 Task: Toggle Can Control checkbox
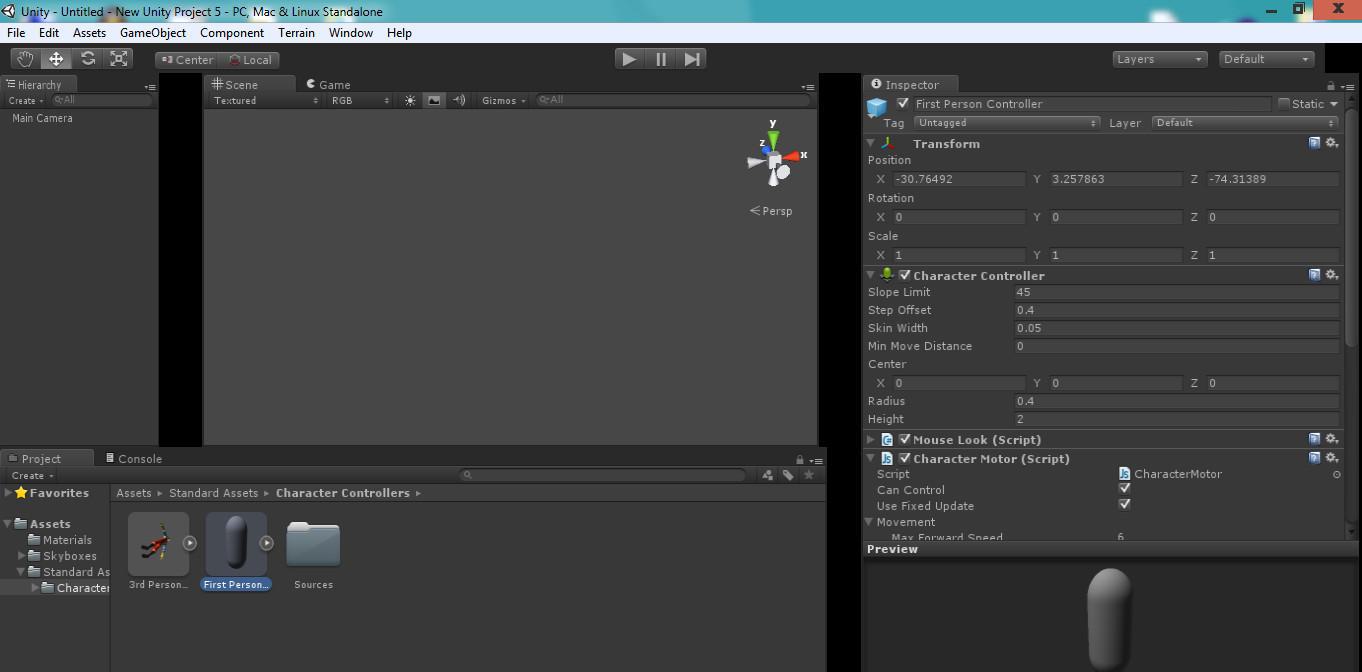coord(1124,489)
